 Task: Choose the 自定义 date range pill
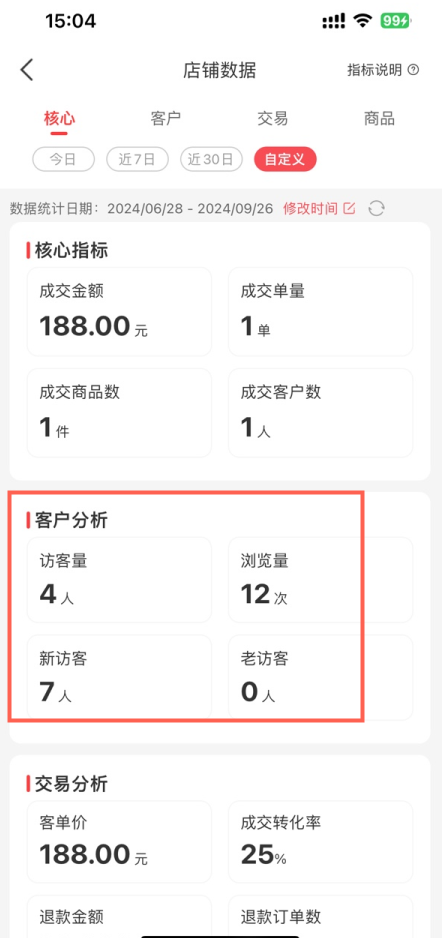pos(285,159)
